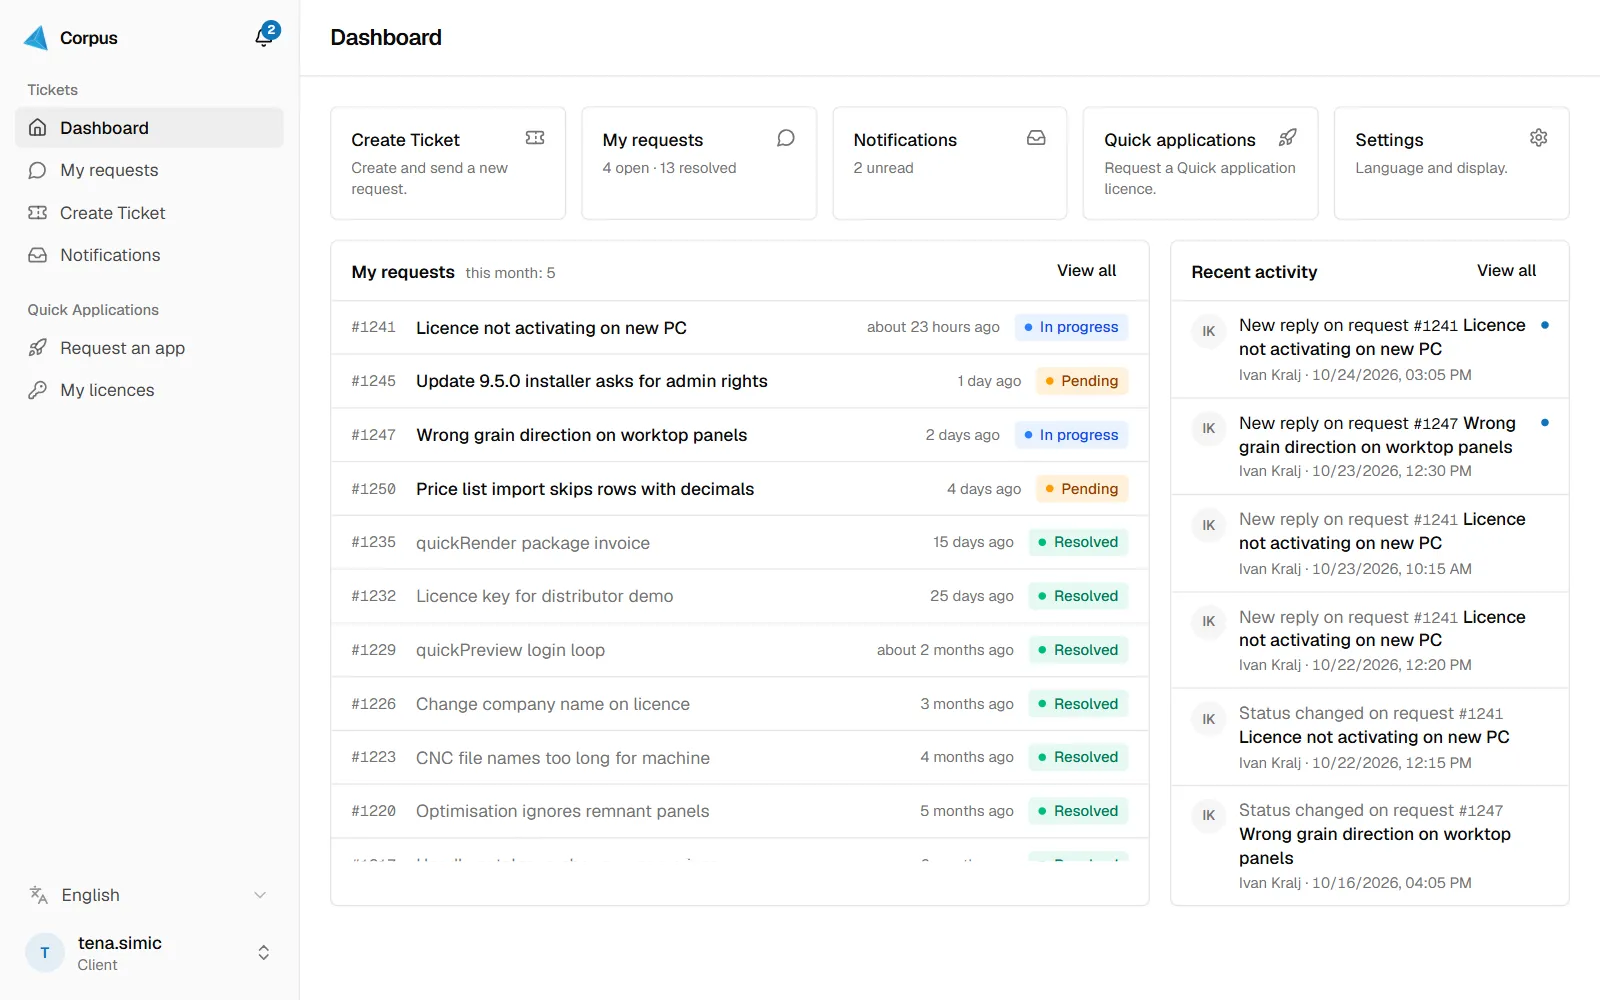The height and width of the screenshot is (1000, 1600).
Task: Open ticket Update 9.5.0 installer asks for admin rights
Action: 740,381
